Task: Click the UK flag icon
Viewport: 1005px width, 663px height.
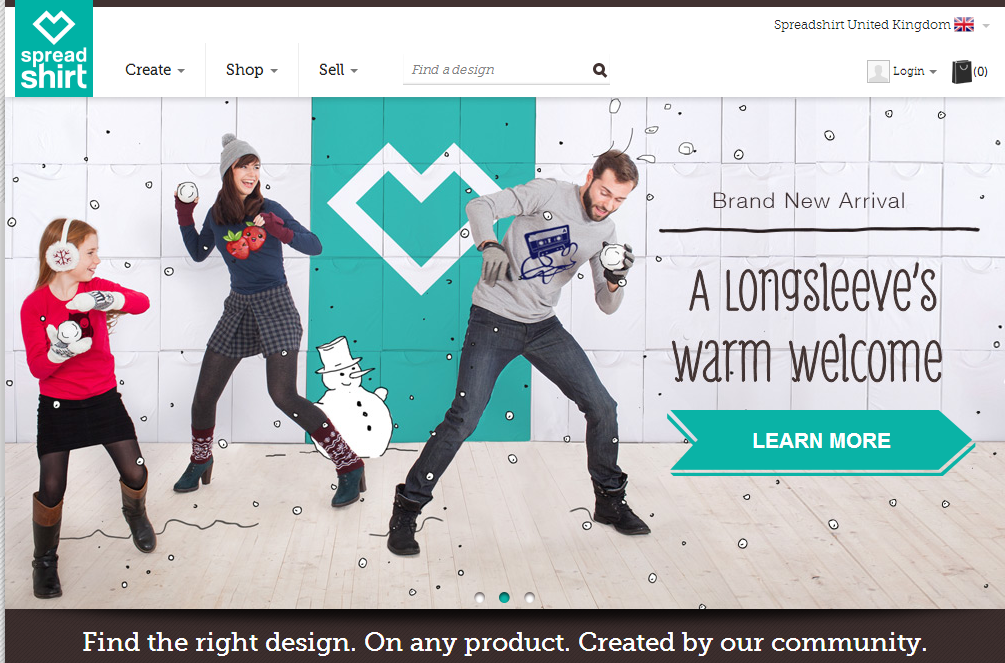Action: click(x=963, y=24)
